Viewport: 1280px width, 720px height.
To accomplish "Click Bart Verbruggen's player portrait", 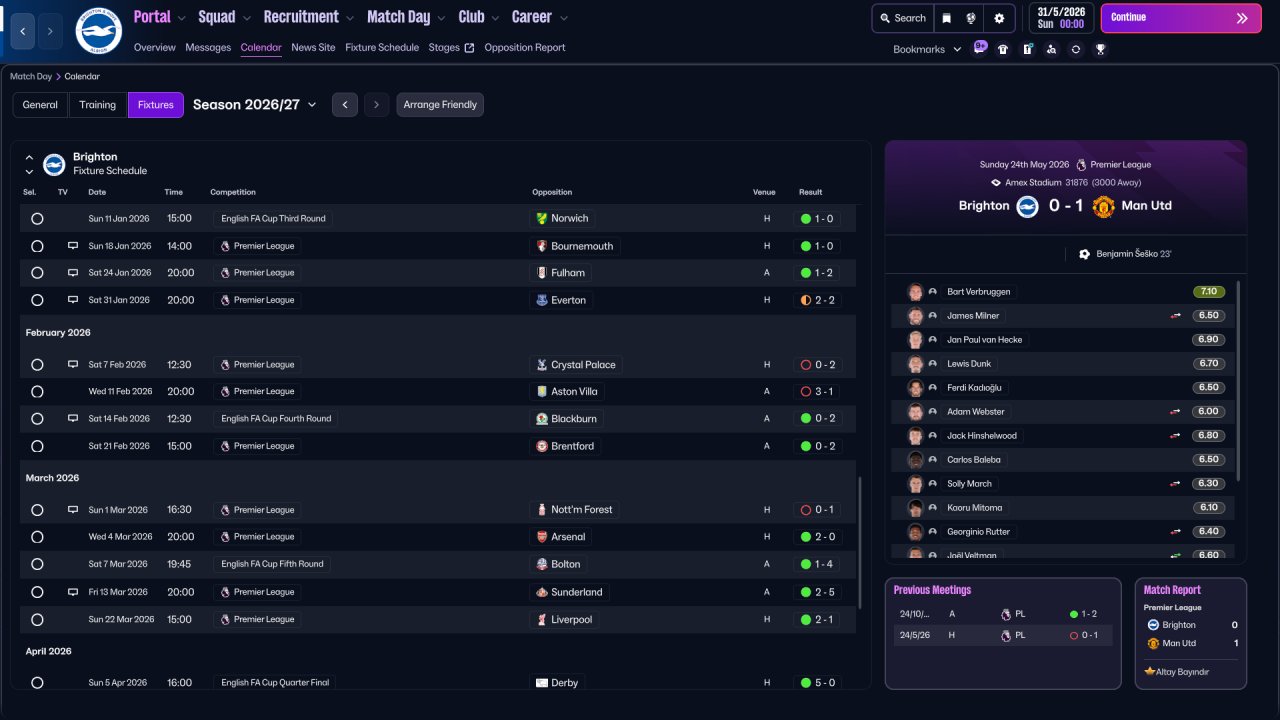I will coord(915,292).
